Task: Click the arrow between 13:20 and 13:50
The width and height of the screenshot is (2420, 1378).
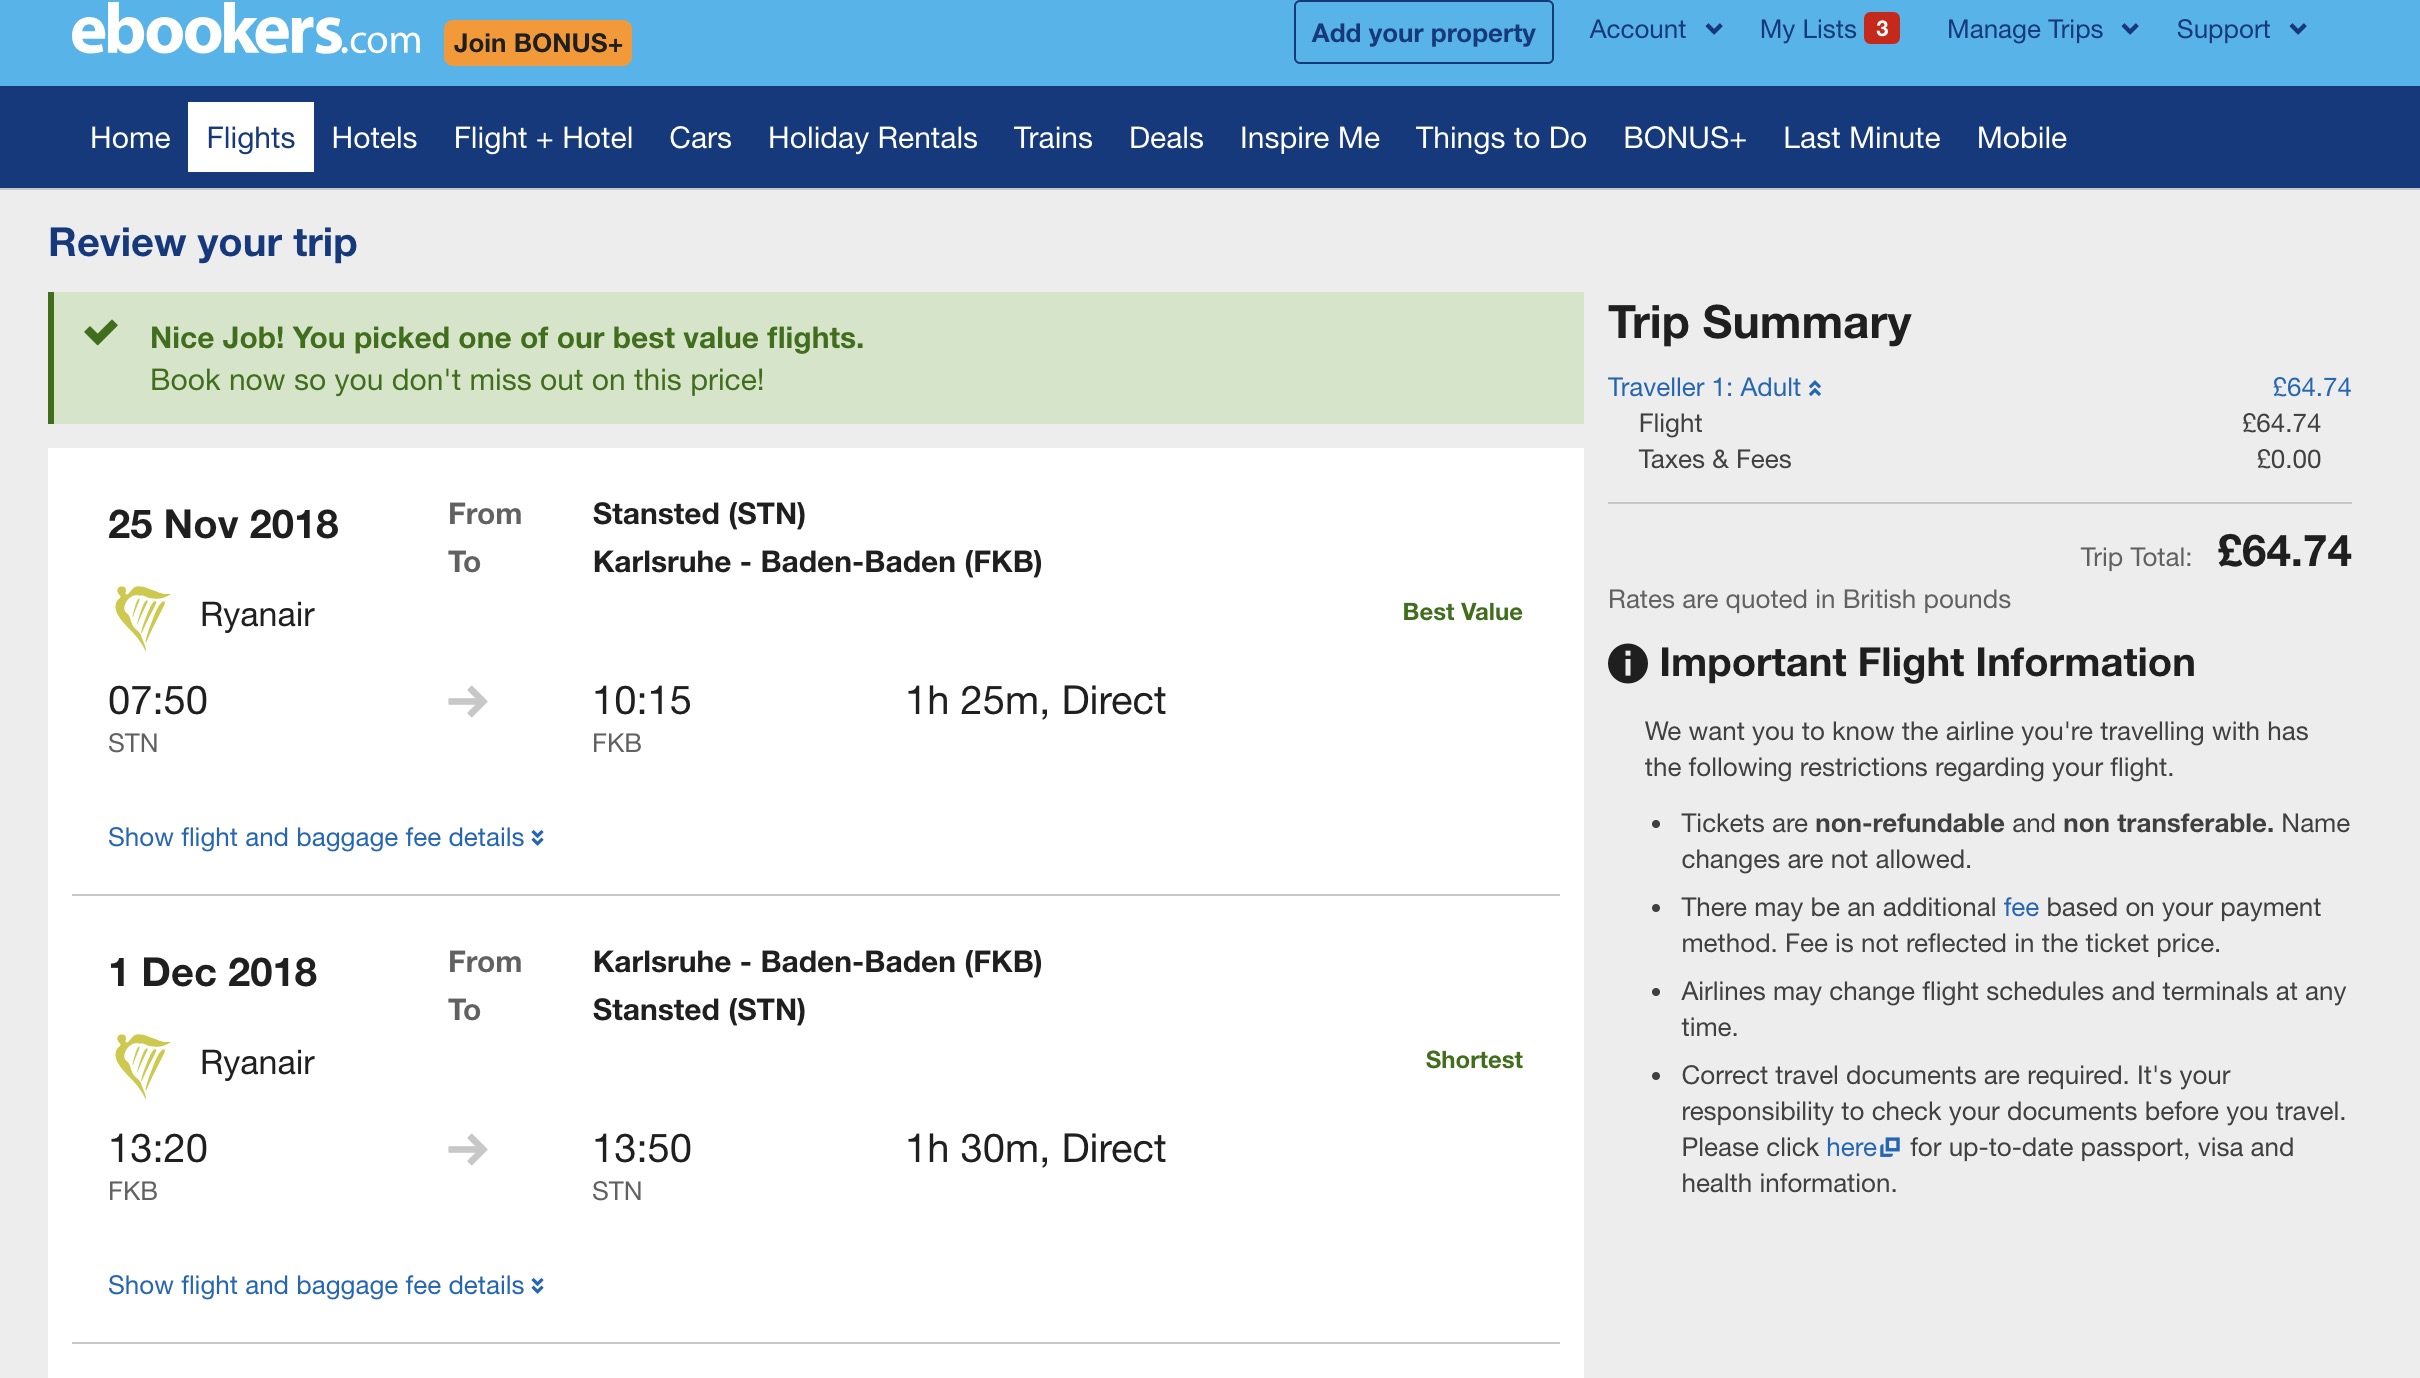Action: [x=466, y=1149]
